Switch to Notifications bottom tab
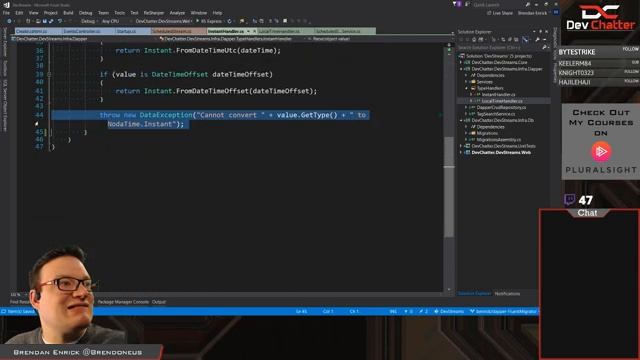 (x=507, y=293)
